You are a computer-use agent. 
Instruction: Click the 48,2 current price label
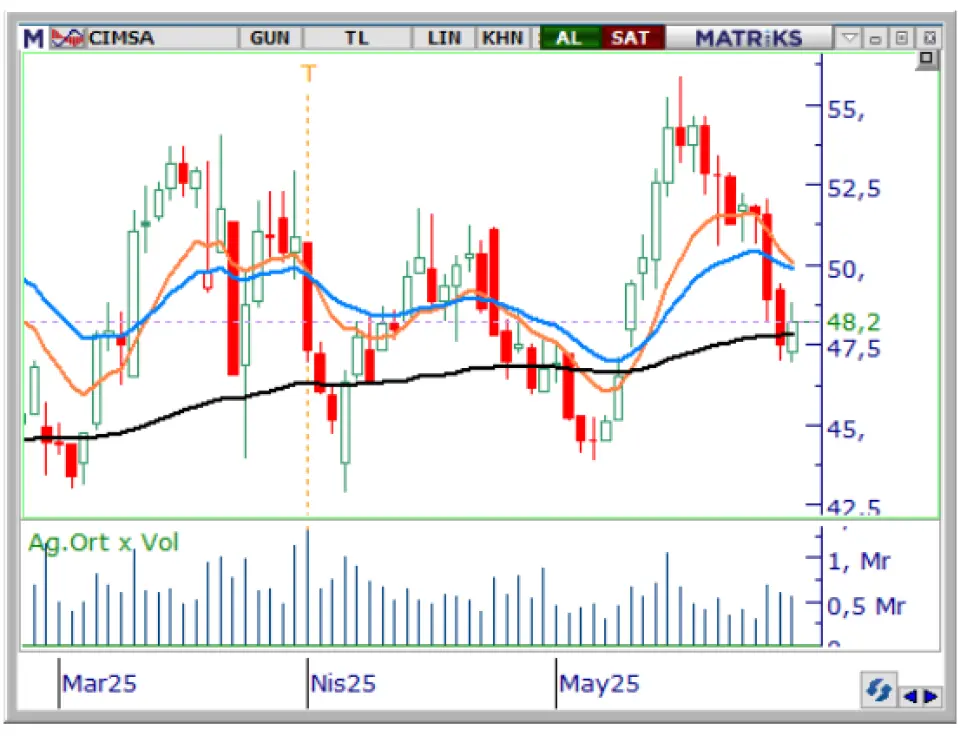tap(853, 321)
